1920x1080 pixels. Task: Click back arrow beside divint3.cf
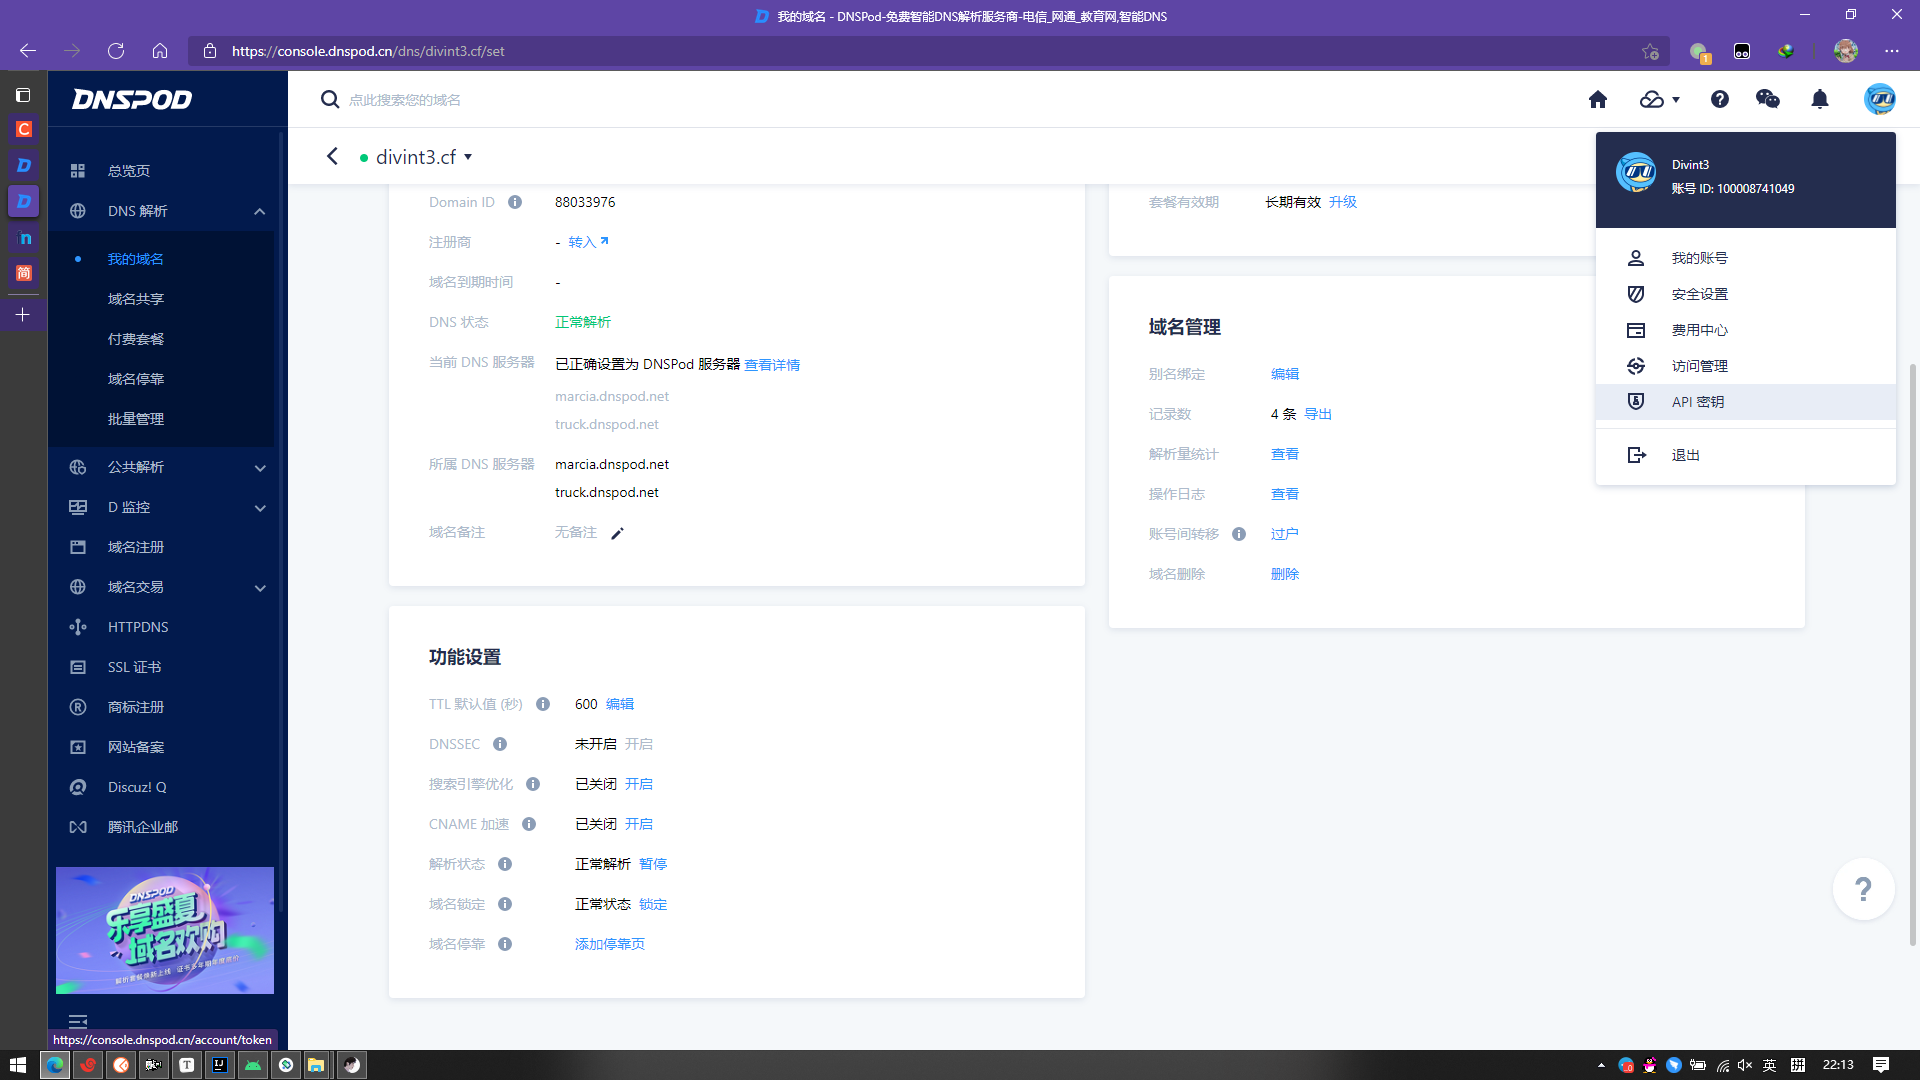coord(333,157)
